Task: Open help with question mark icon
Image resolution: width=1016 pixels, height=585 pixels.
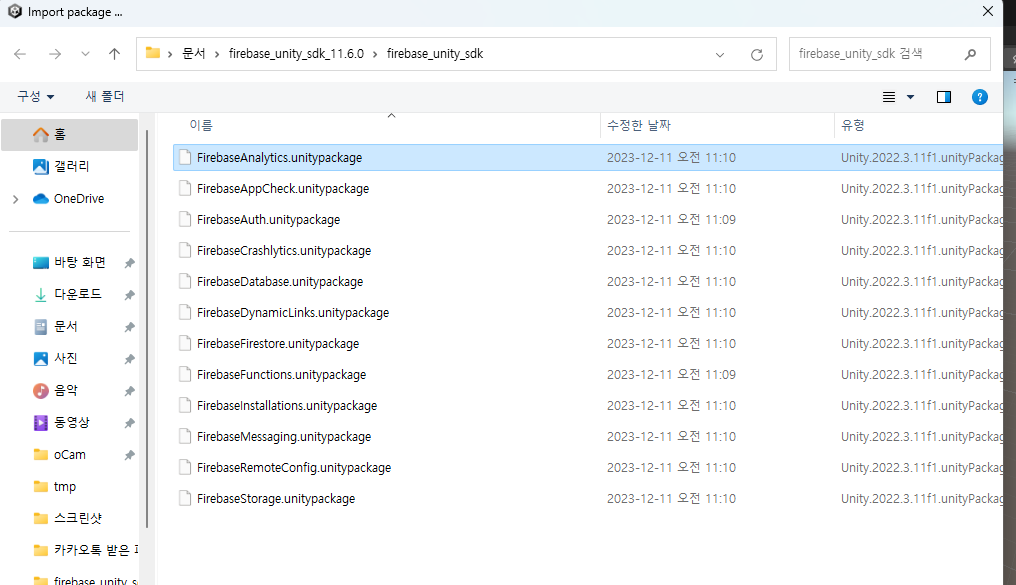Action: pos(980,97)
